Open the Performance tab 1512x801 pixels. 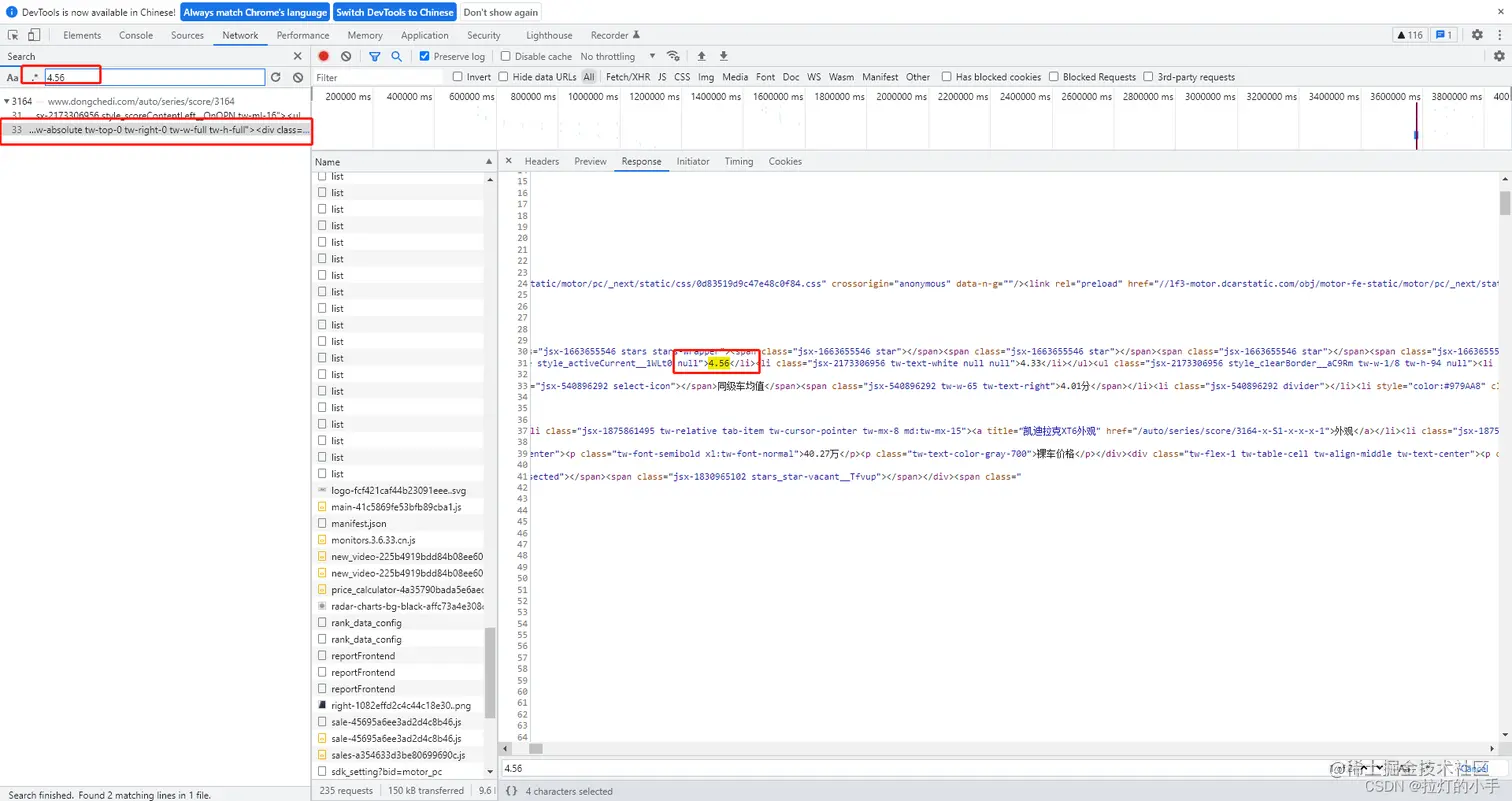[303, 35]
